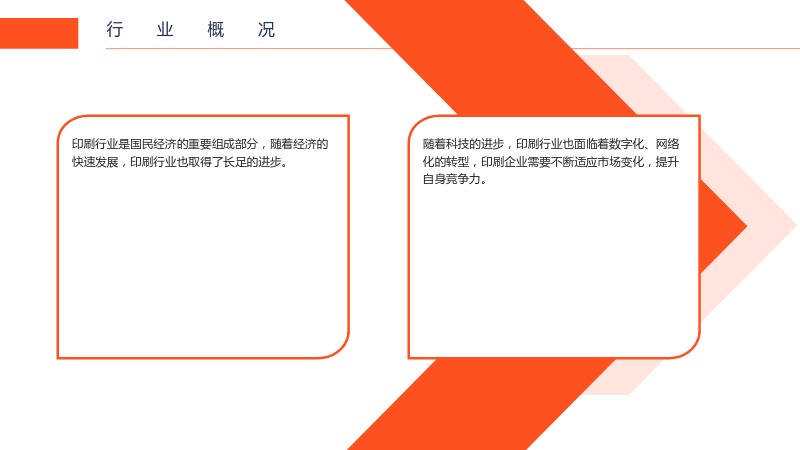Click the character 况 in the title

click(x=266, y=30)
